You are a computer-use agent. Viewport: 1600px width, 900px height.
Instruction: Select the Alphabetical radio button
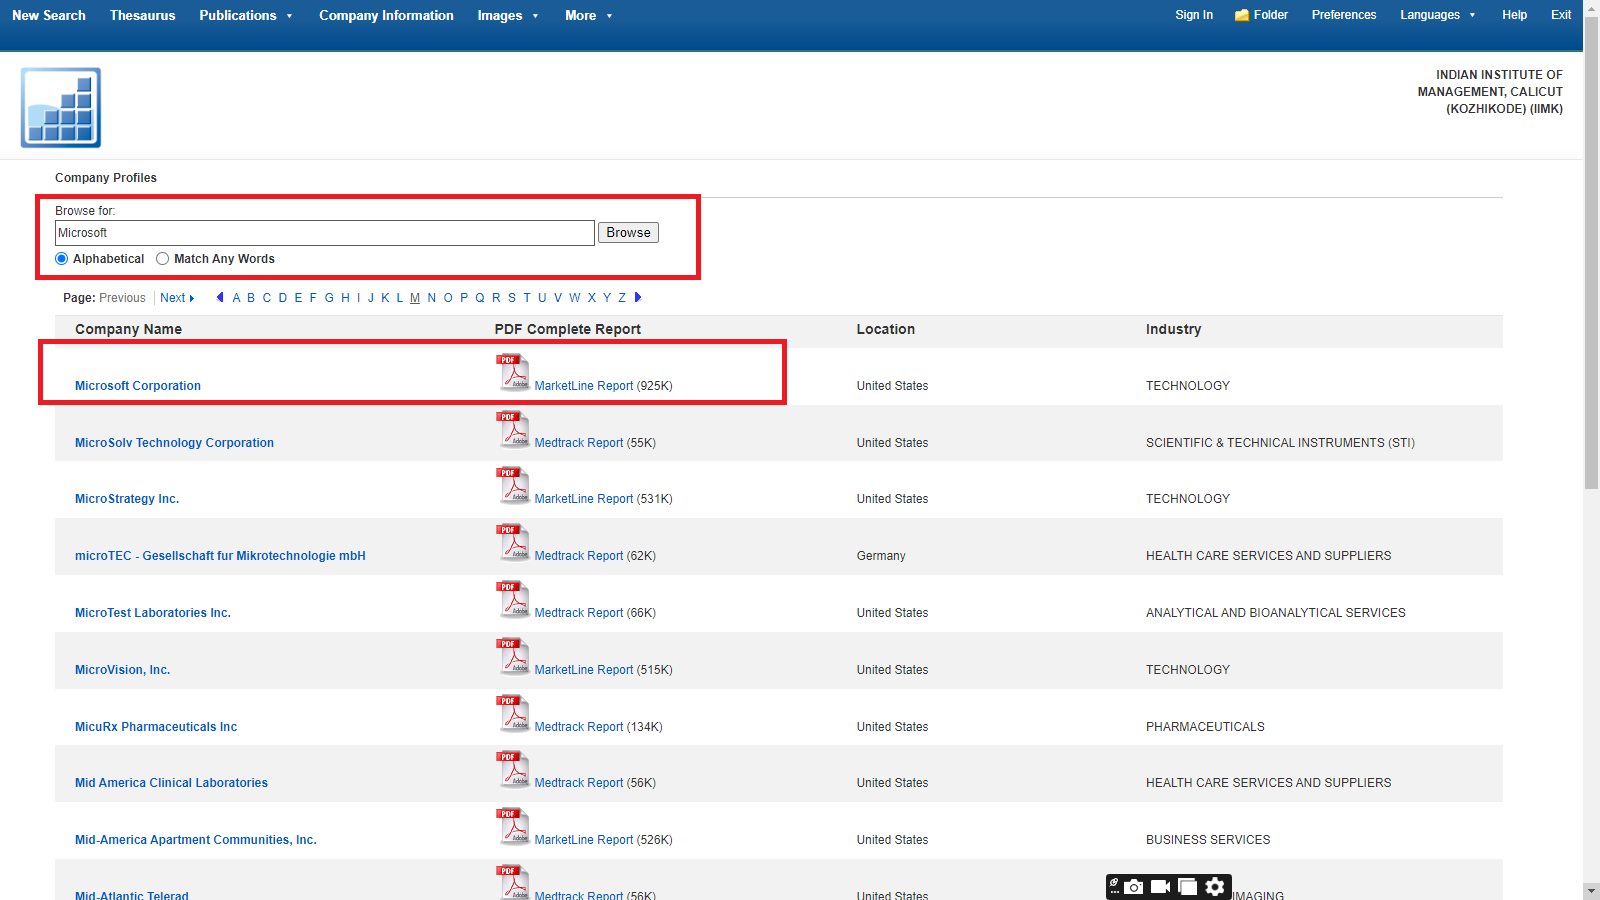coord(62,259)
